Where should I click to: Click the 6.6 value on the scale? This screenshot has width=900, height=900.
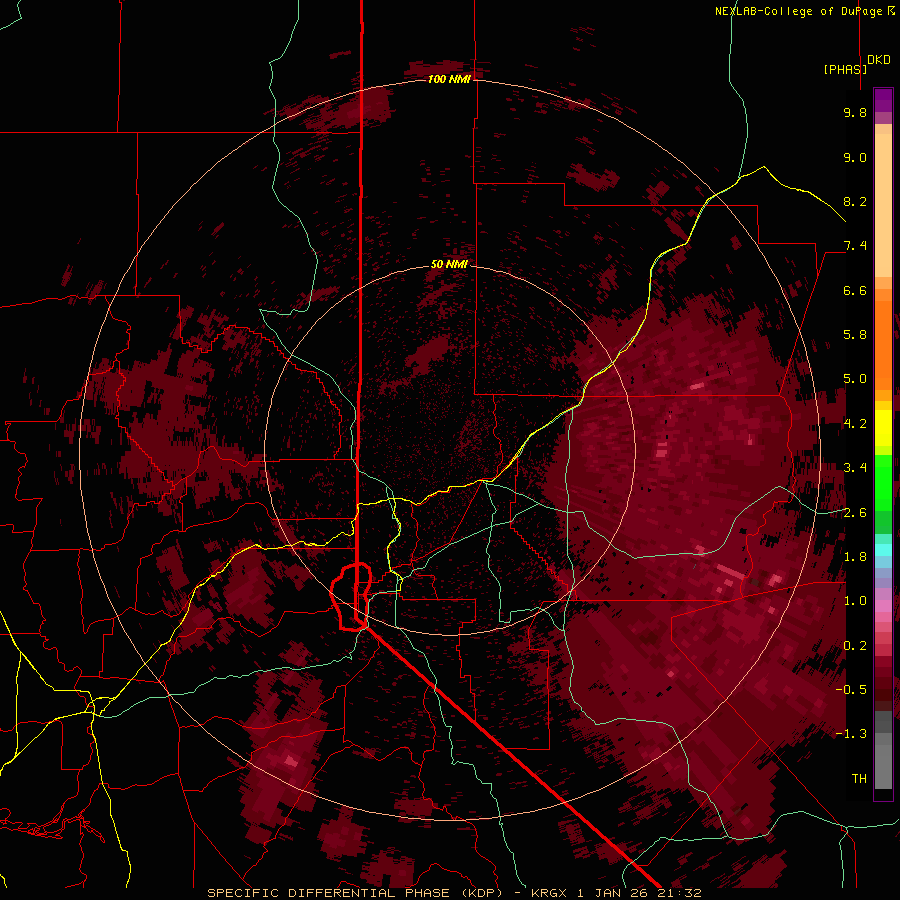pyautogui.click(x=855, y=290)
